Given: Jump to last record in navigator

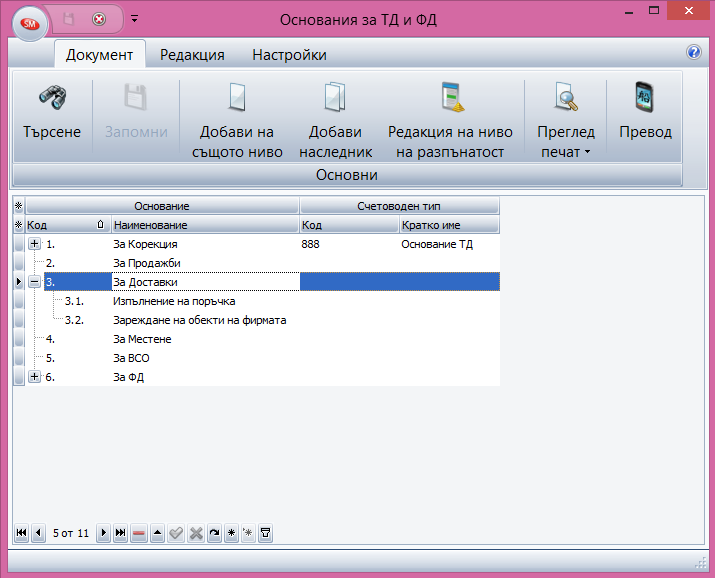Looking at the screenshot, I should (x=120, y=533).
